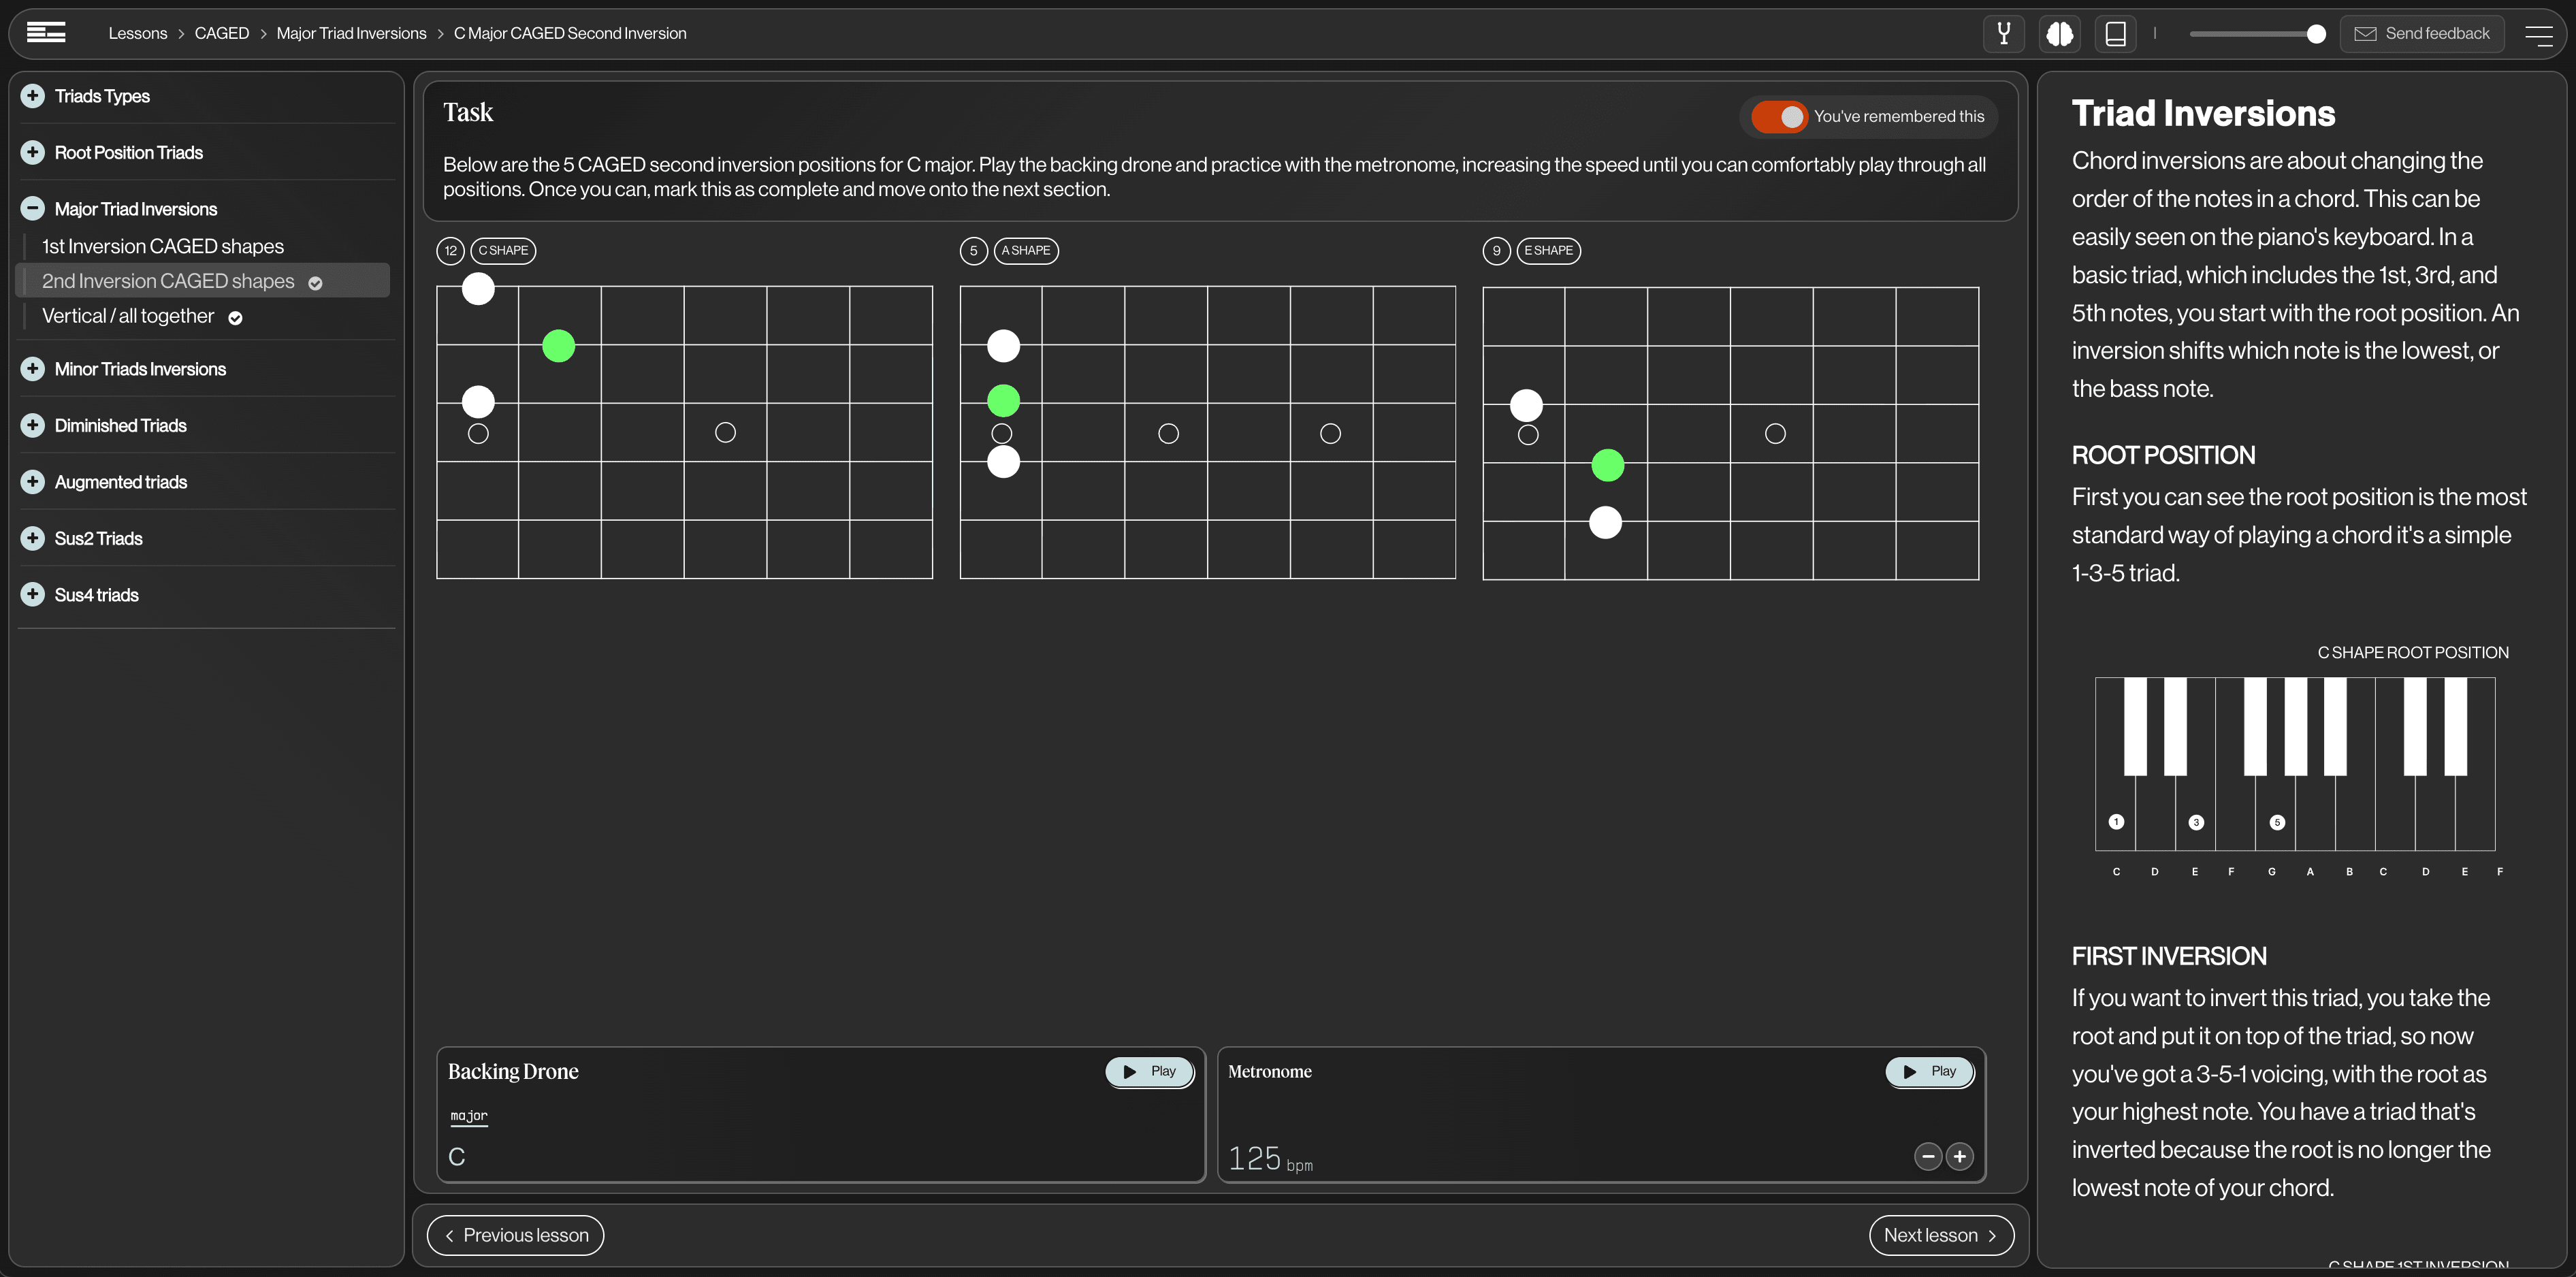Click the 5 fret badge for A shape
Image resolution: width=2576 pixels, height=1277 pixels.
tap(973, 251)
